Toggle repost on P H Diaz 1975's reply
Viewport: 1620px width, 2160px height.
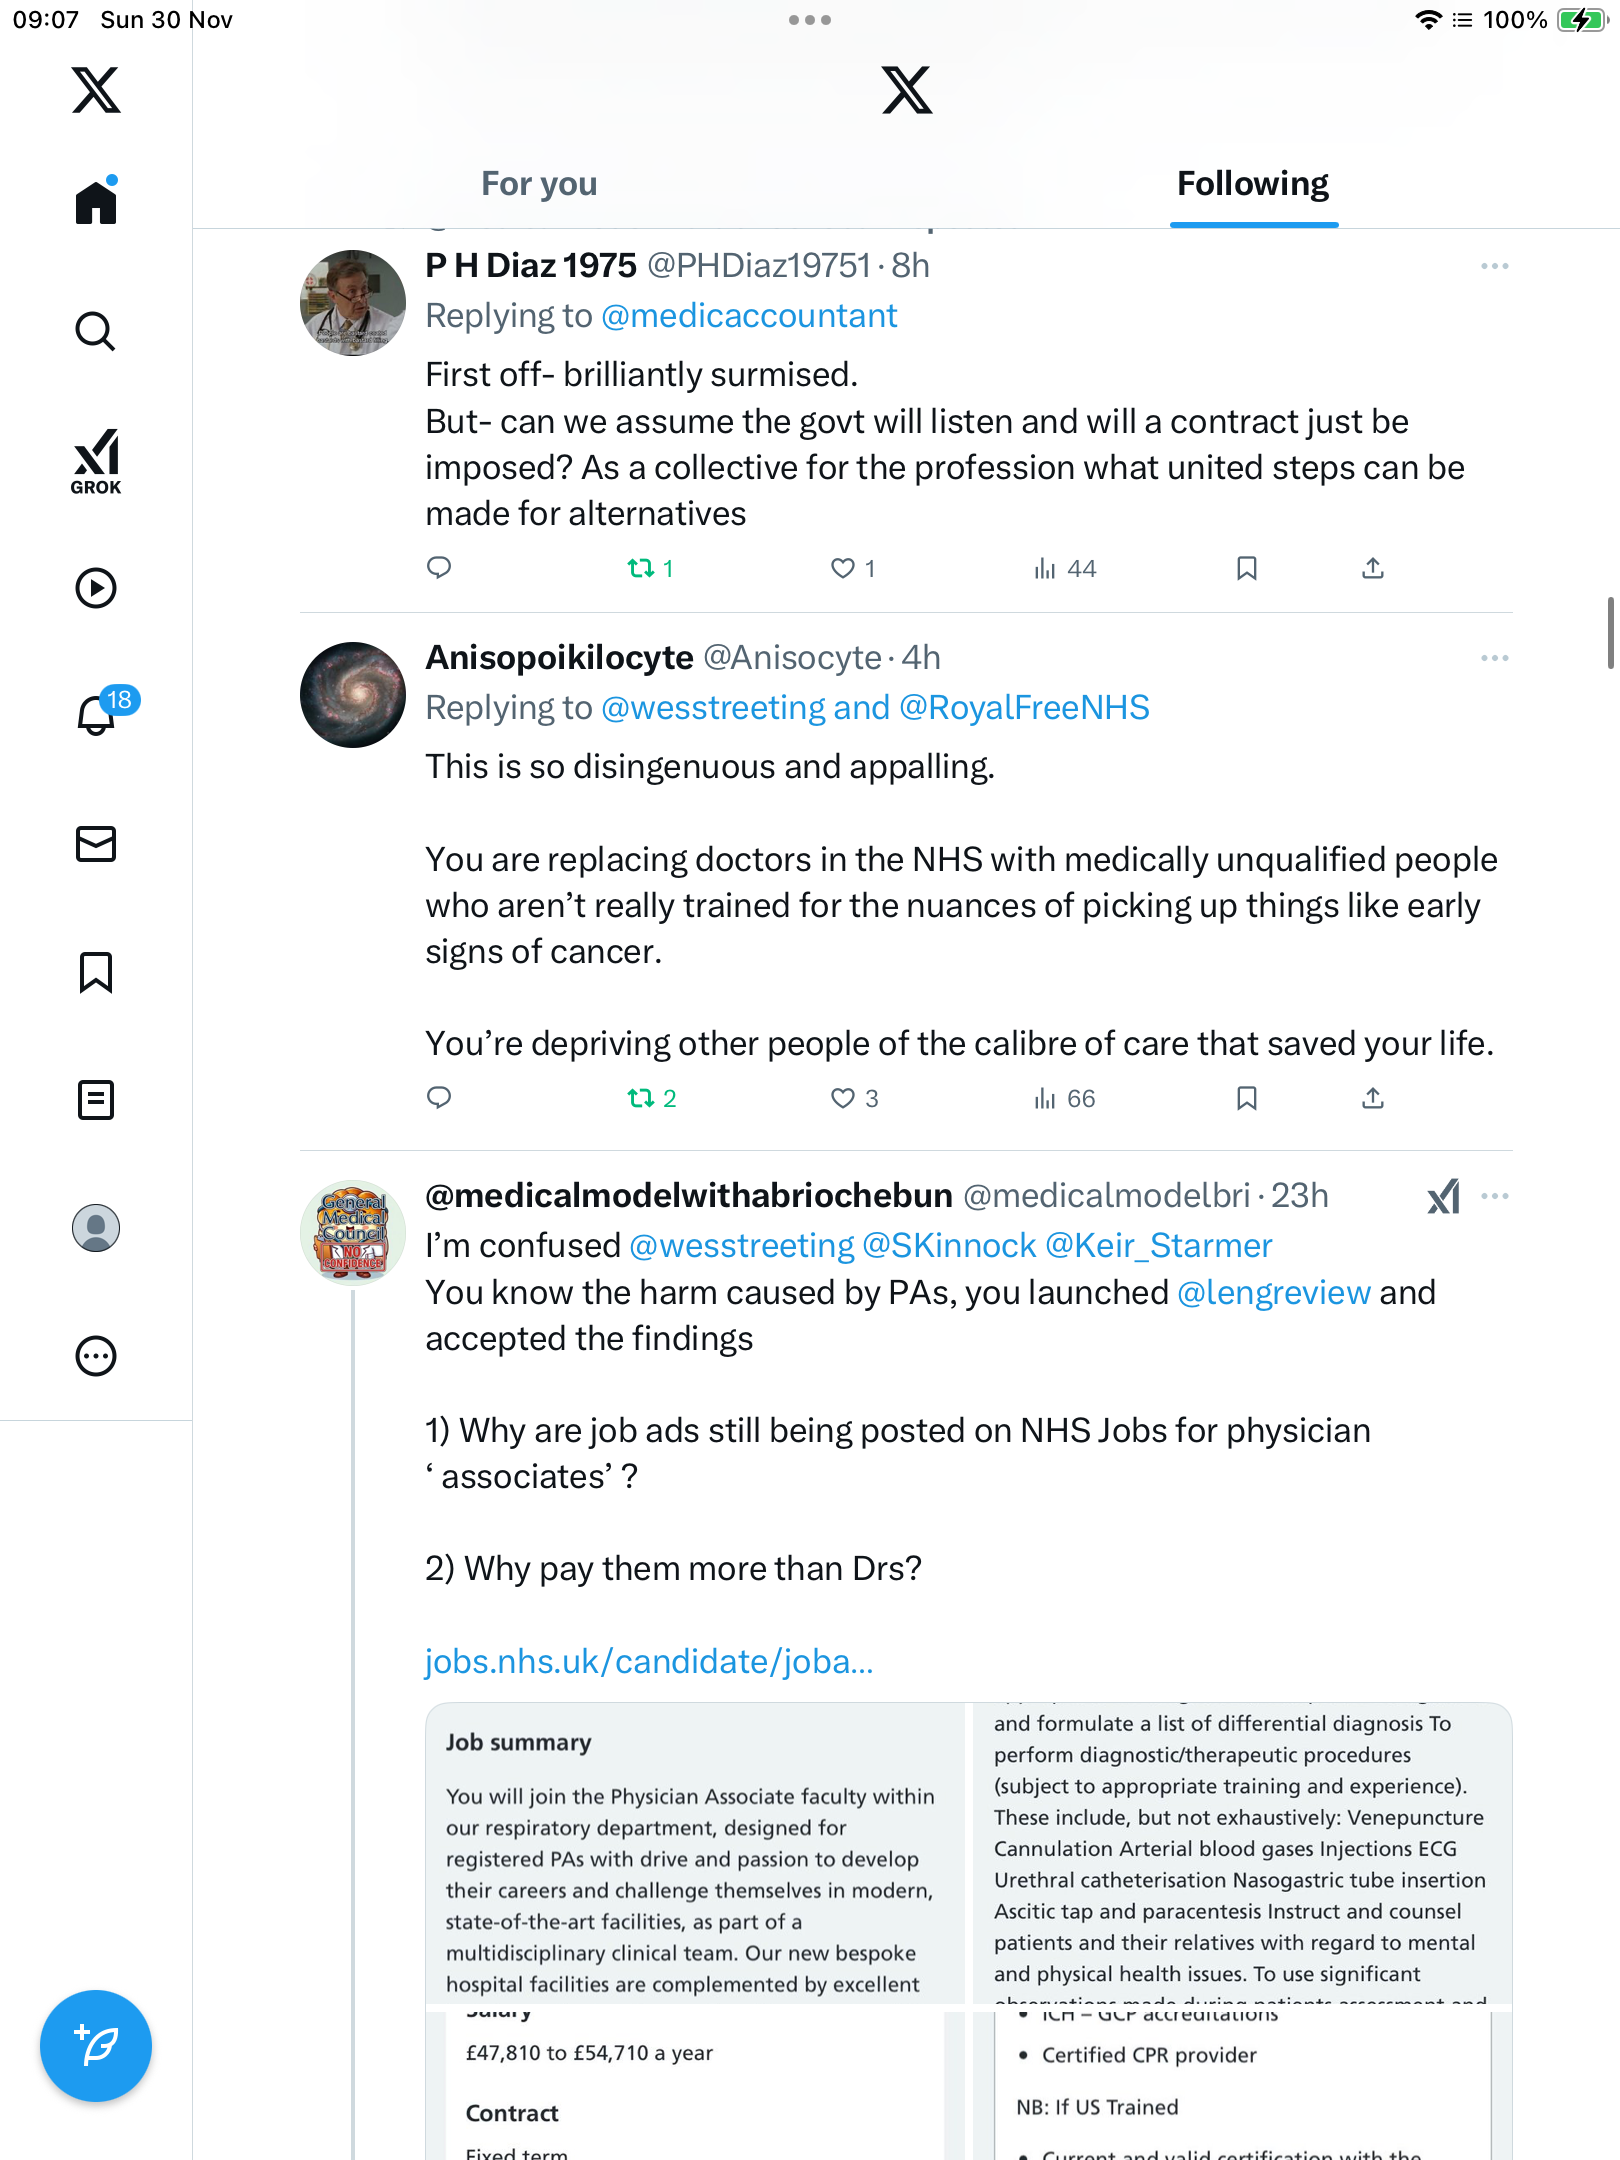[x=641, y=569]
